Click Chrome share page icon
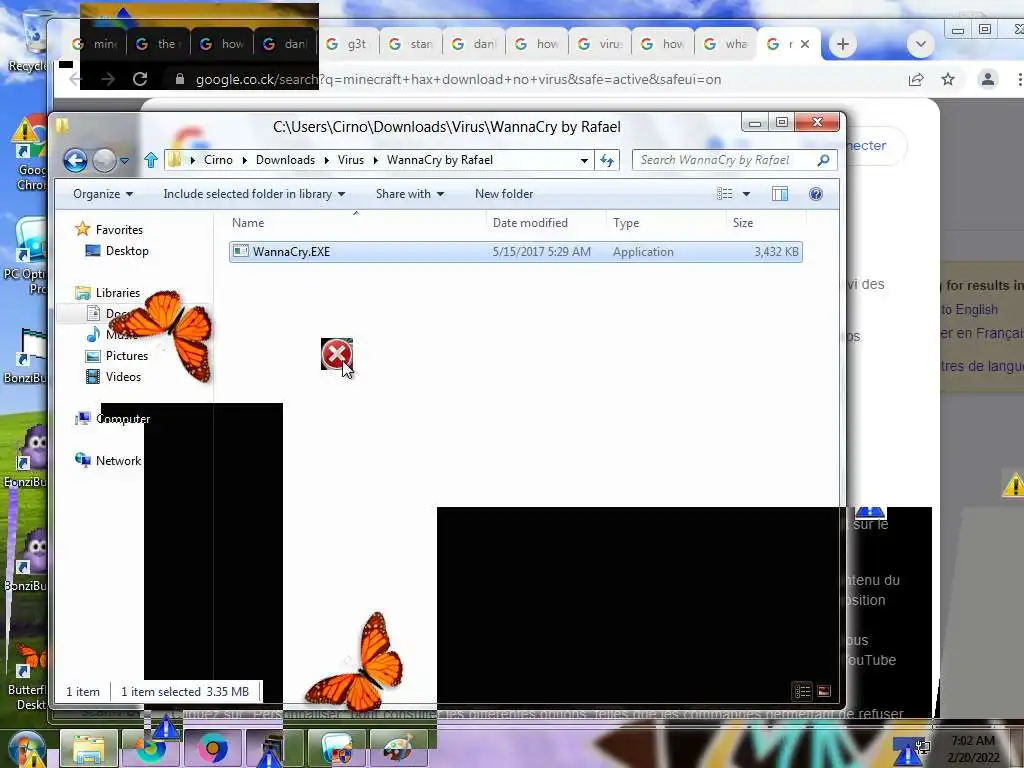 coord(916,79)
